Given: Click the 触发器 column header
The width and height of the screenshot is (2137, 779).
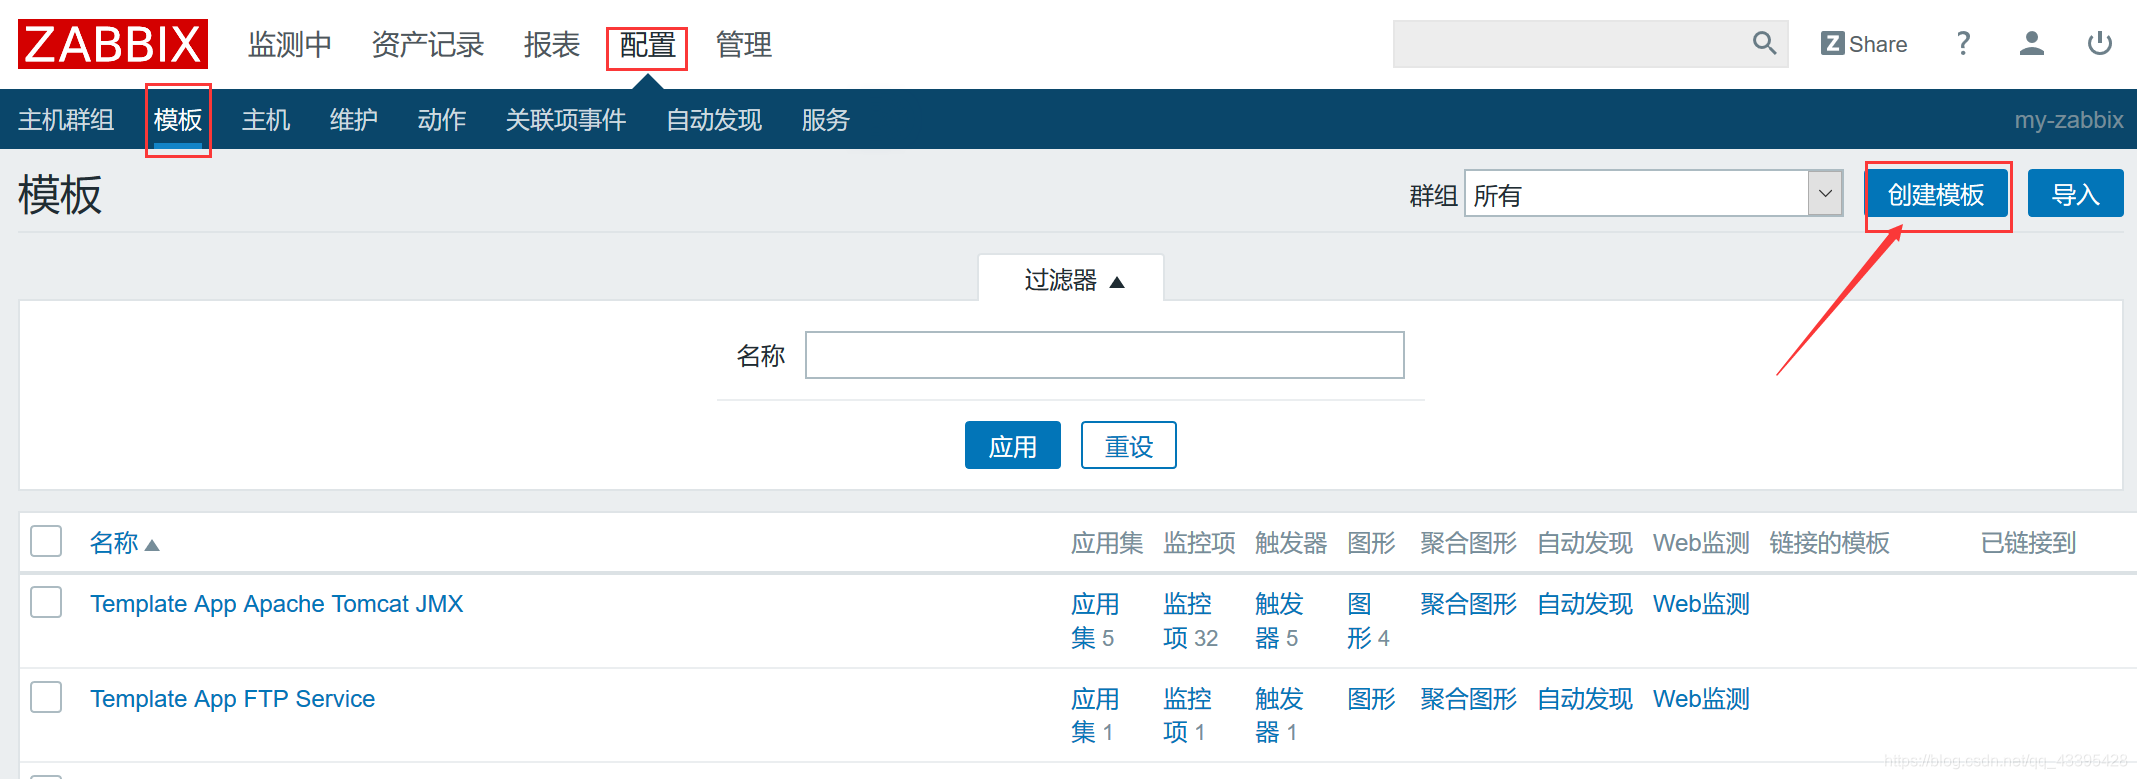Looking at the screenshot, I should click(1291, 543).
